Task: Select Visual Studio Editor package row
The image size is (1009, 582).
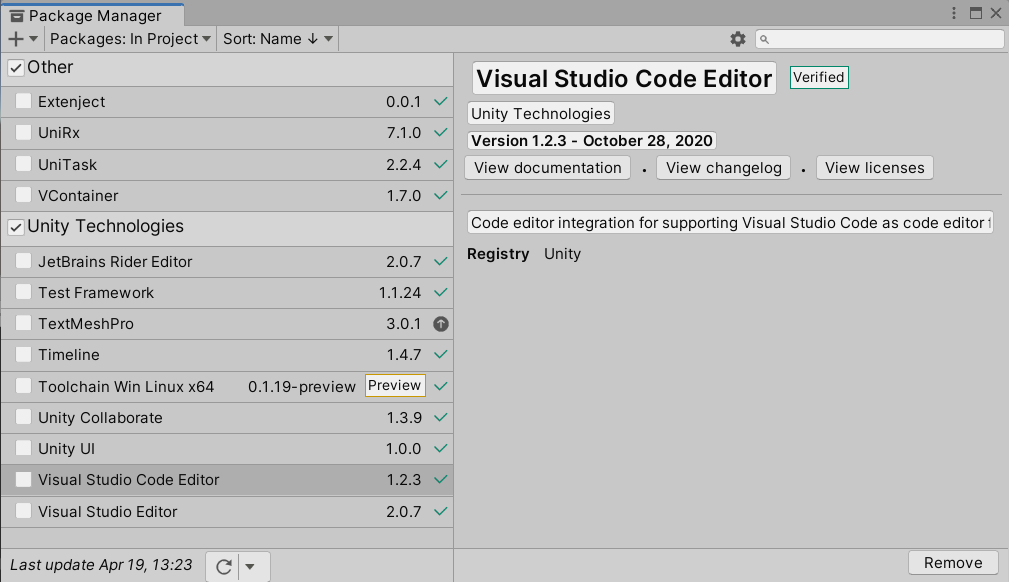Action: [x=227, y=512]
